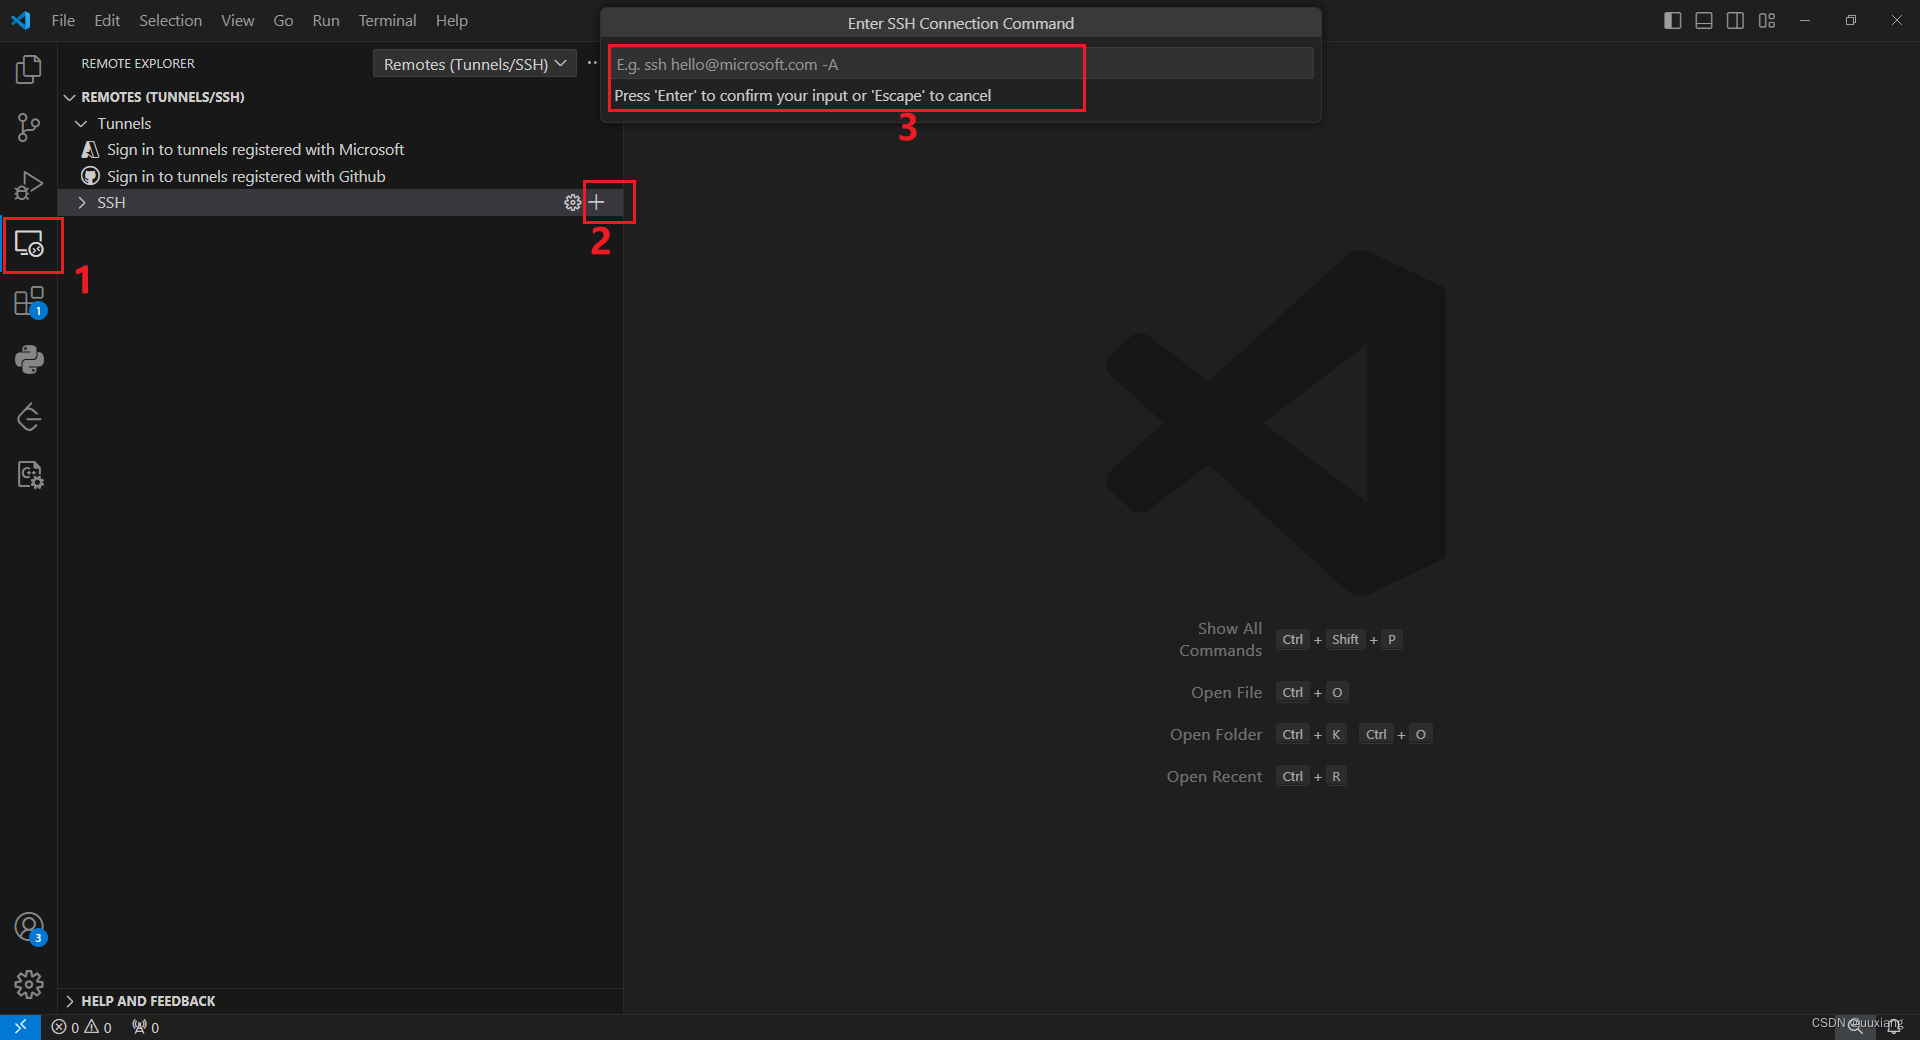Open the Accounts icon in activity bar
Viewport: 1920px width, 1040px height.
pos(29,926)
